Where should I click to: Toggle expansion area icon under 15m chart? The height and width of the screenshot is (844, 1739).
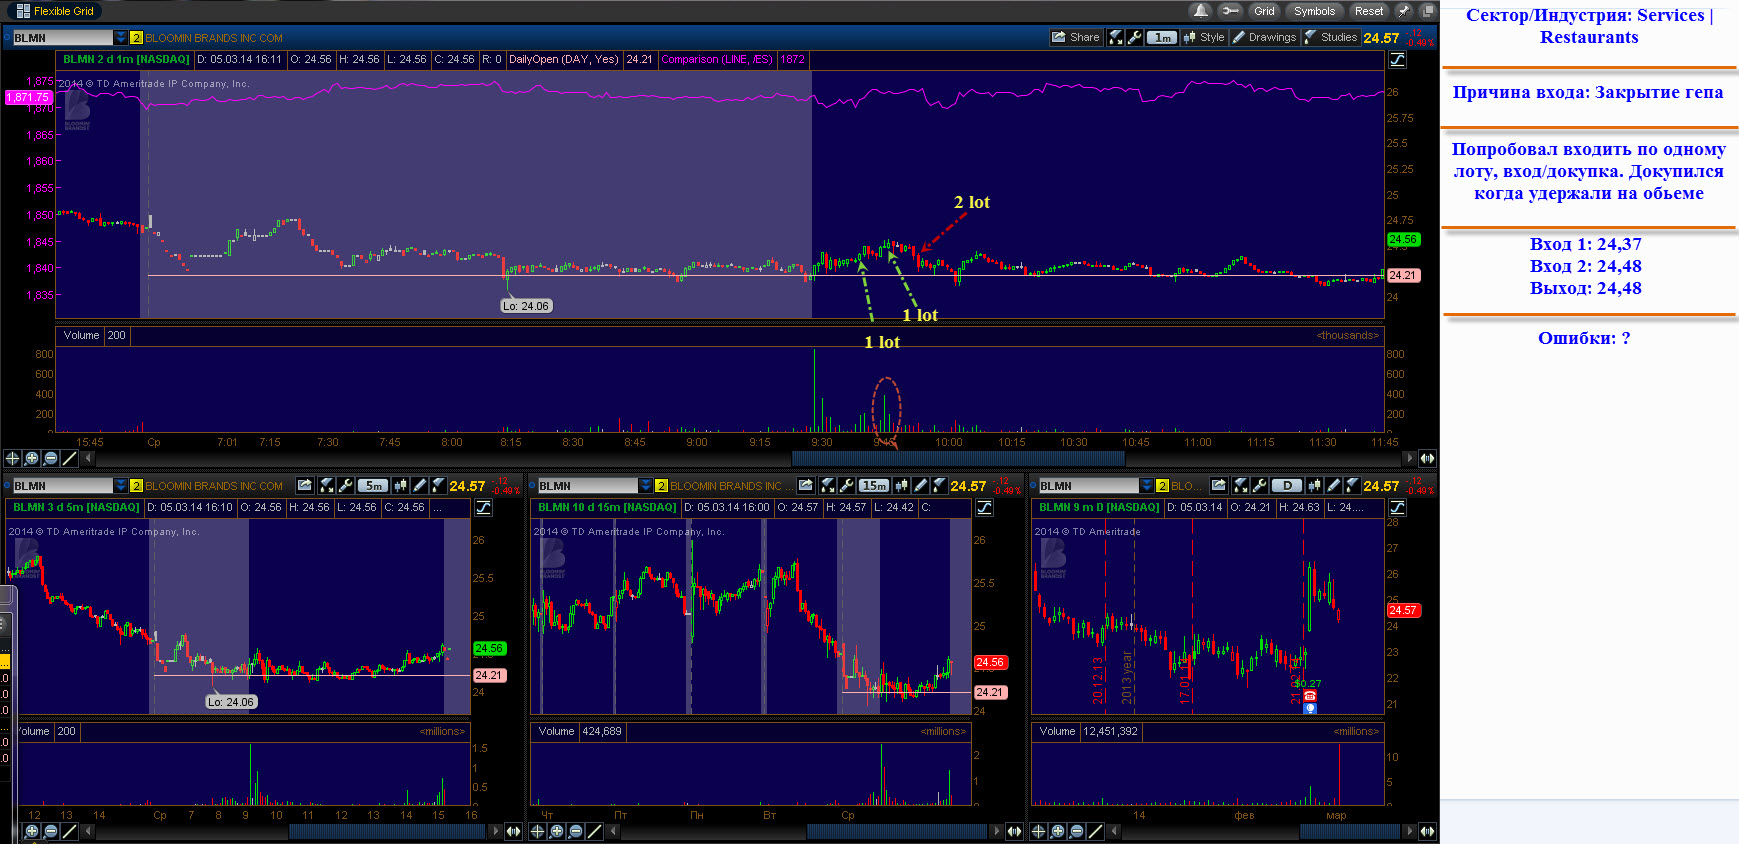point(1014,831)
